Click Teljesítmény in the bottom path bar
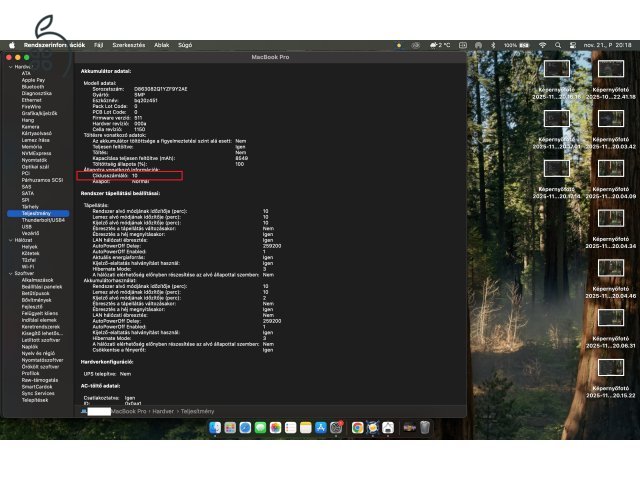 pyautogui.click(x=198, y=411)
